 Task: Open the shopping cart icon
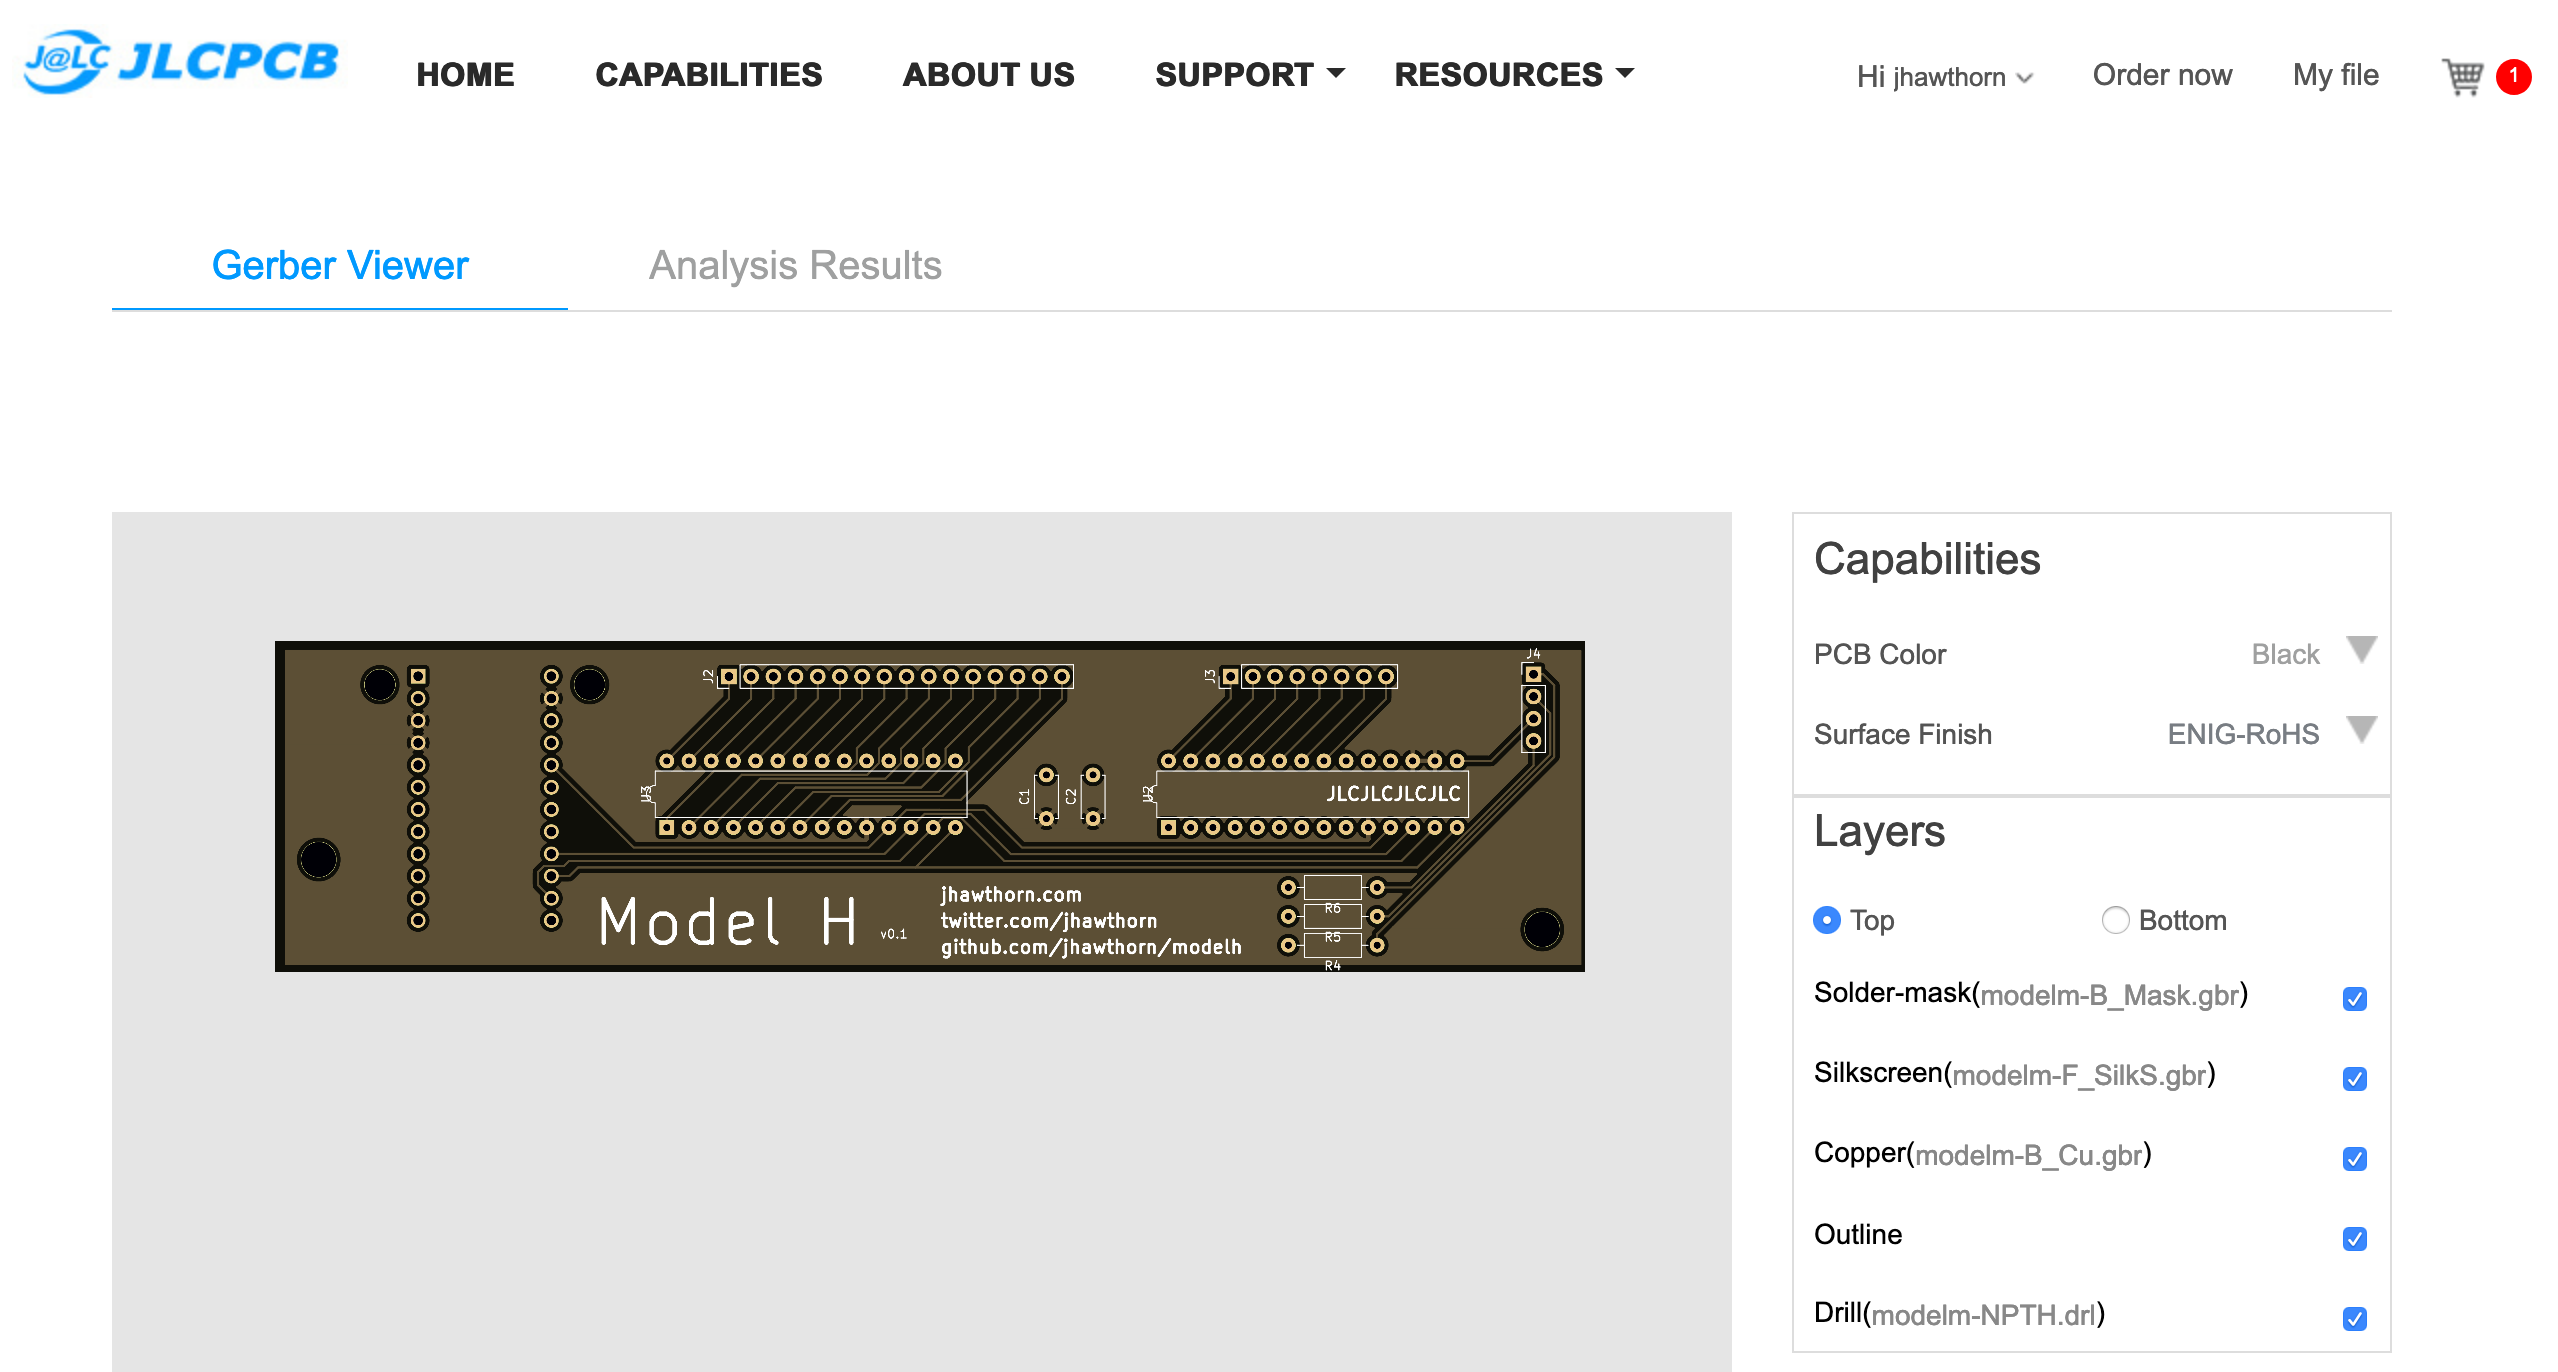coord(2461,76)
